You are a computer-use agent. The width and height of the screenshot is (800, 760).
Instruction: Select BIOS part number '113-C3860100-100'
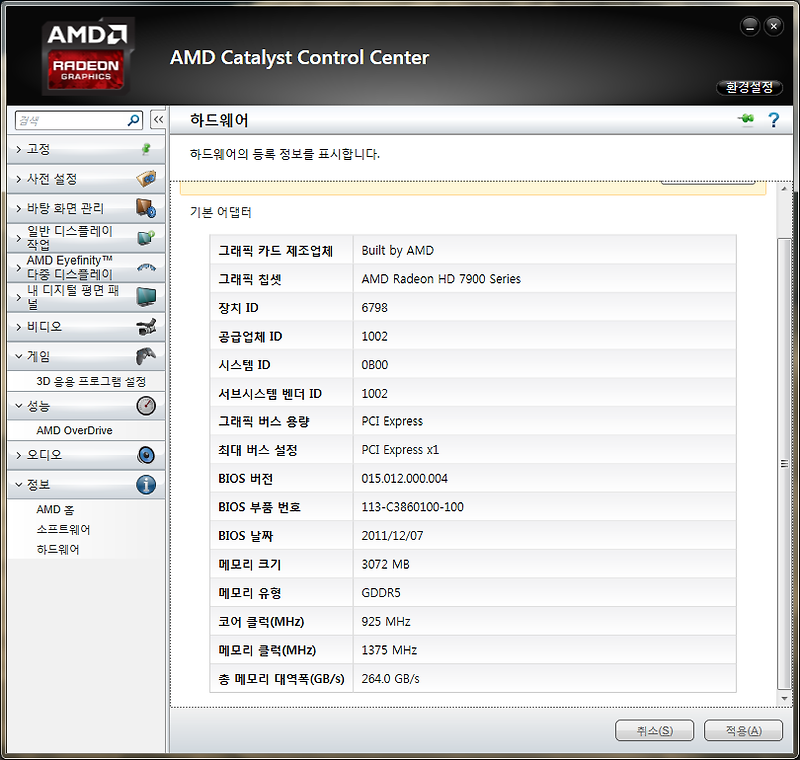412,507
